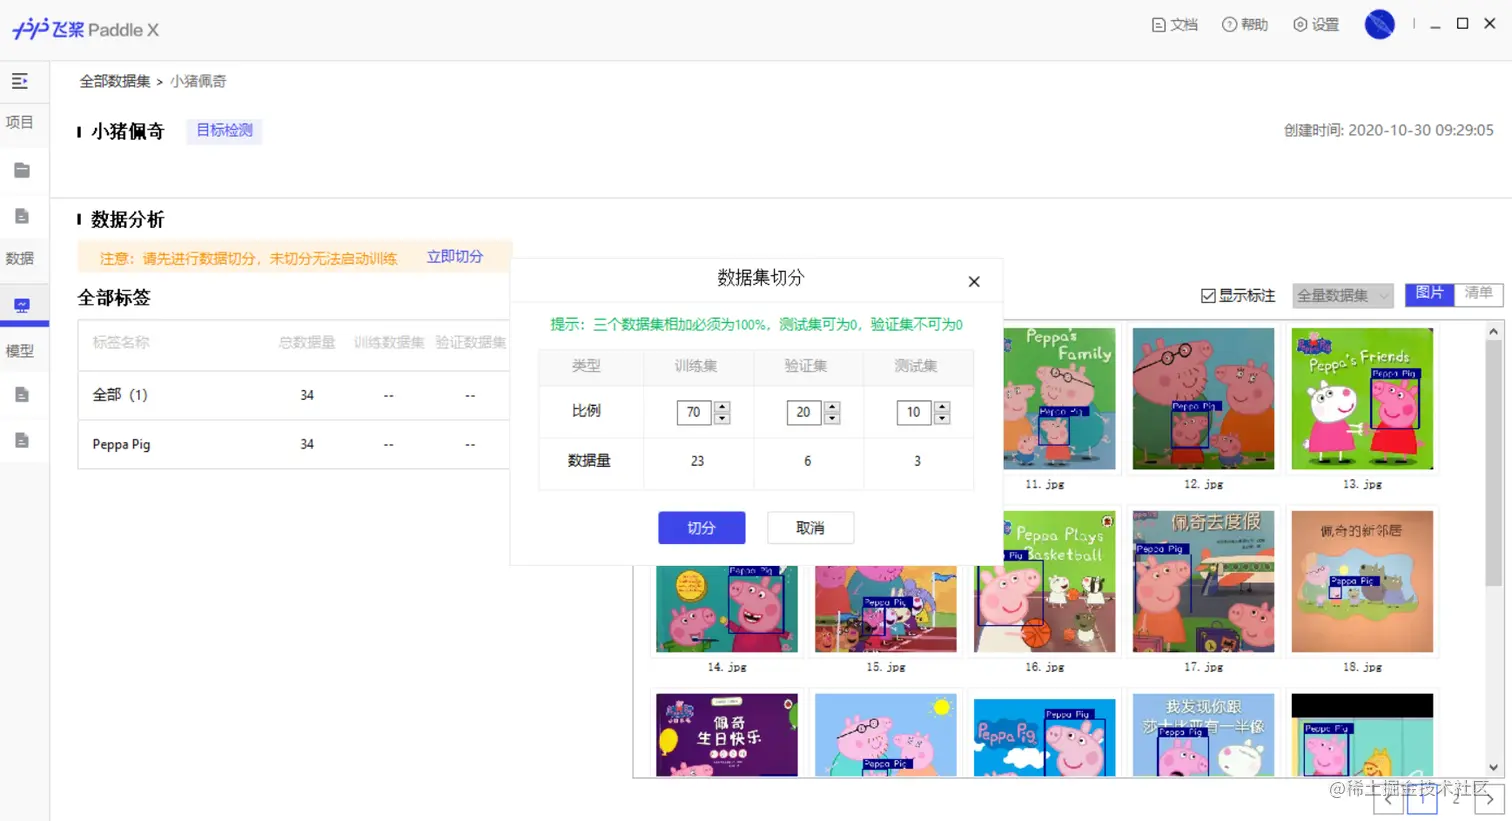Screen dimensions: 1512x821
Task: Click the 取消 button
Action: coord(810,528)
